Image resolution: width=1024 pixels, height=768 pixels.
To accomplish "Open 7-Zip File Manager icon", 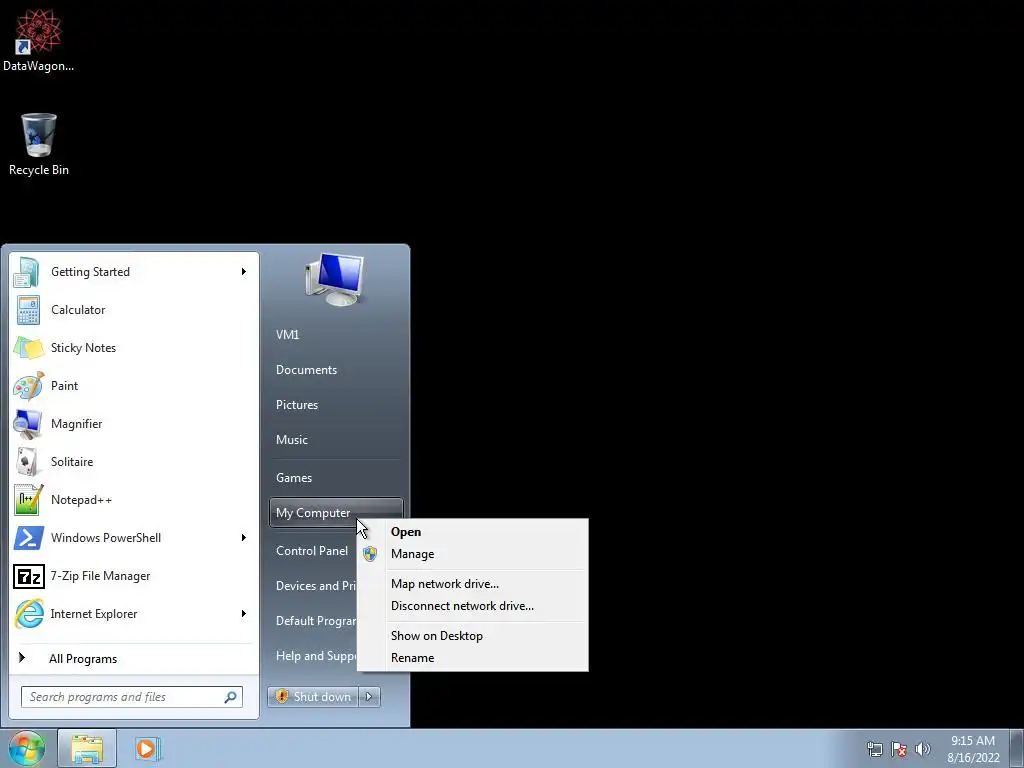I will (29, 576).
